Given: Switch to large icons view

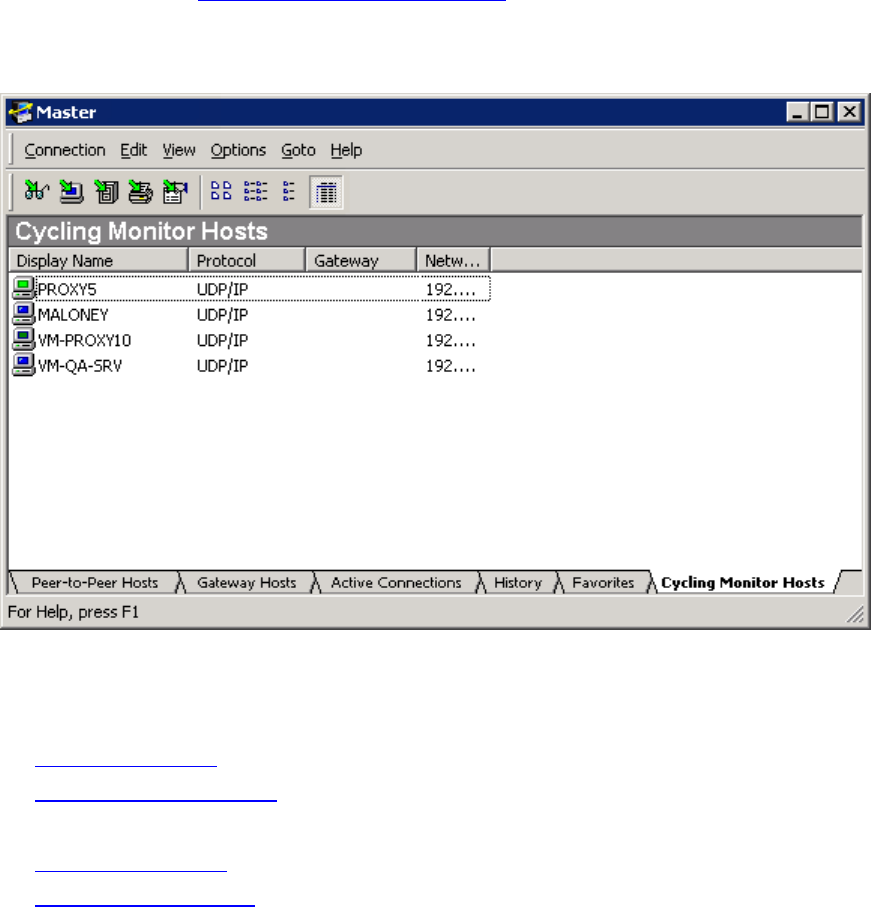Looking at the screenshot, I should point(221,191).
